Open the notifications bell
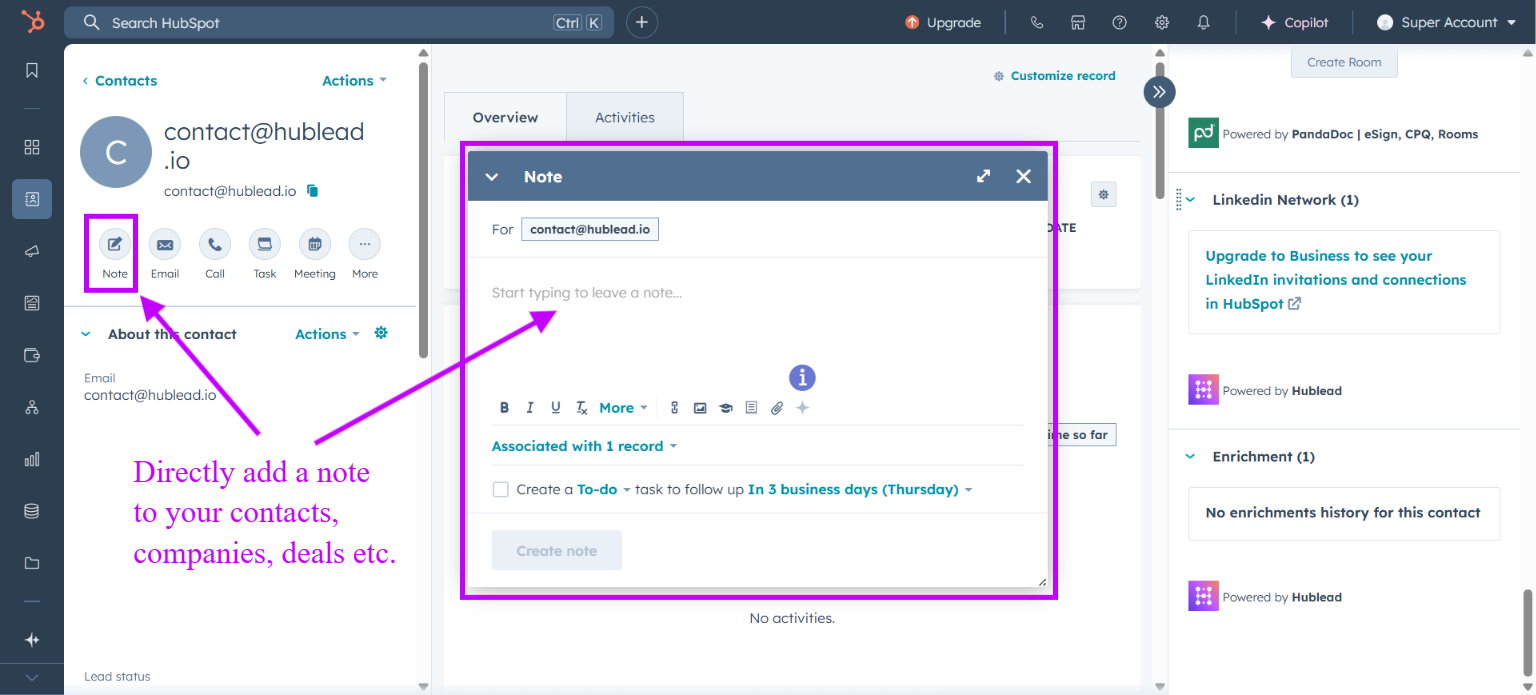The height and width of the screenshot is (695, 1536). 1204,22
